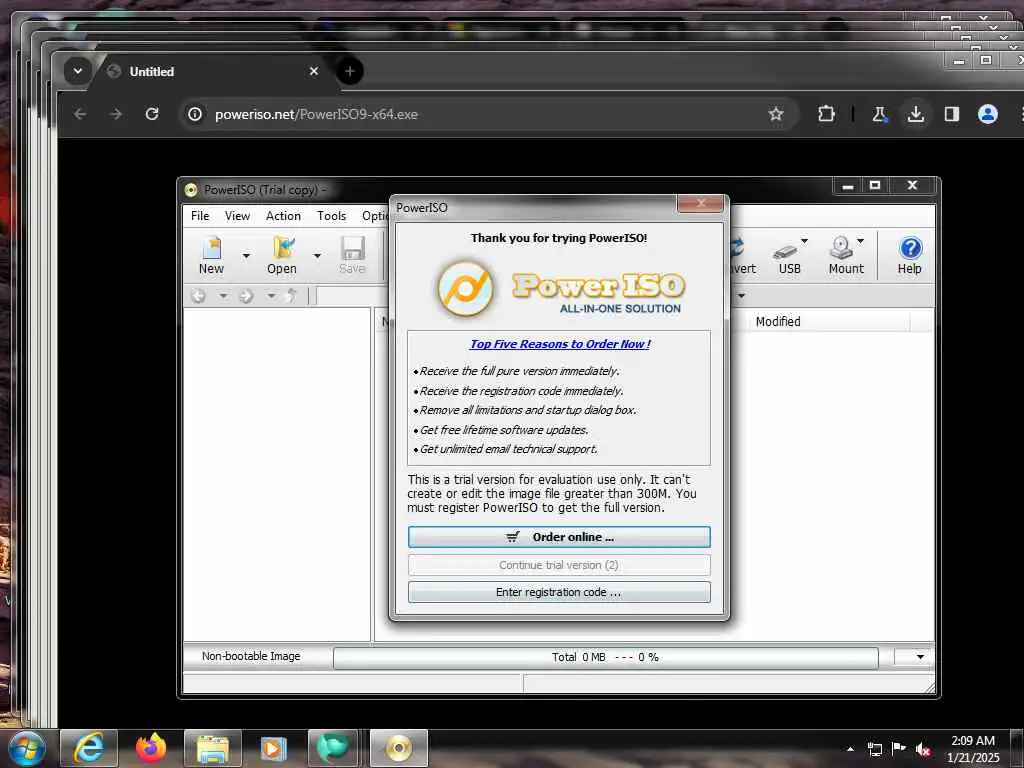This screenshot has width=1024, height=768.
Task: Reload the browser page
Action: [x=152, y=114]
